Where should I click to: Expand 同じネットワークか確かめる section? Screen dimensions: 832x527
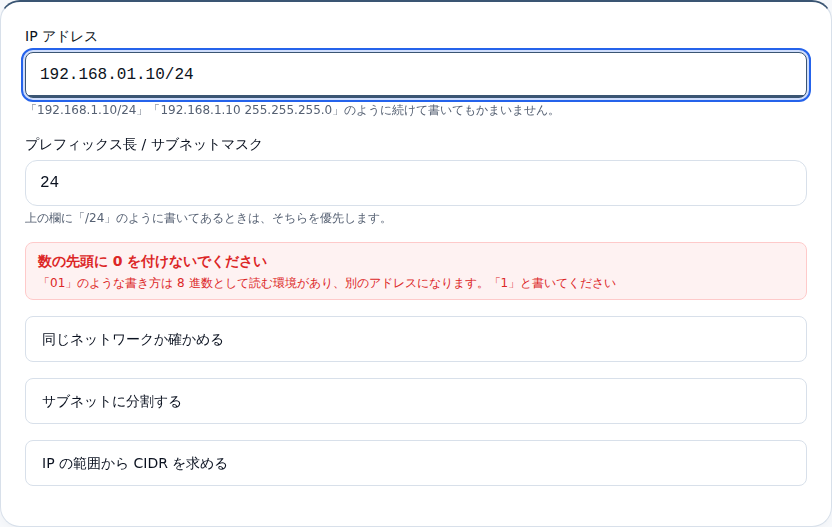[x=416, y=339]
